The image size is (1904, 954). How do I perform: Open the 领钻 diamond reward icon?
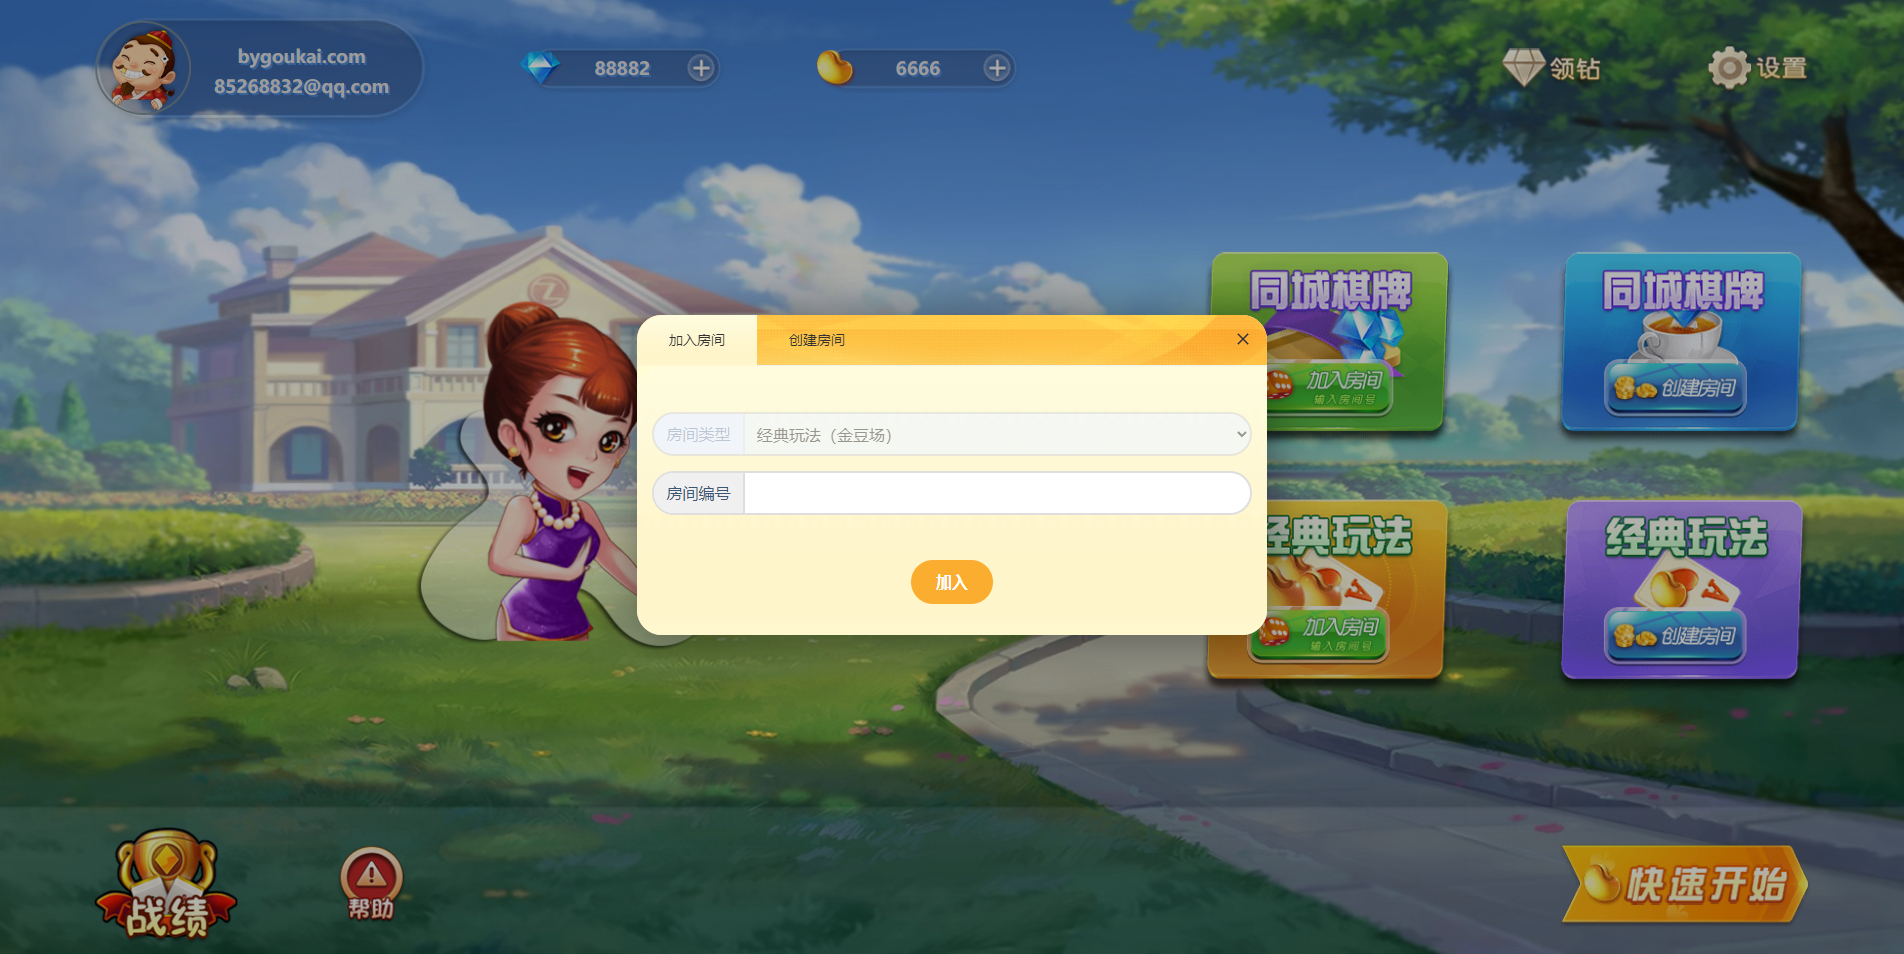(1524, 68)
